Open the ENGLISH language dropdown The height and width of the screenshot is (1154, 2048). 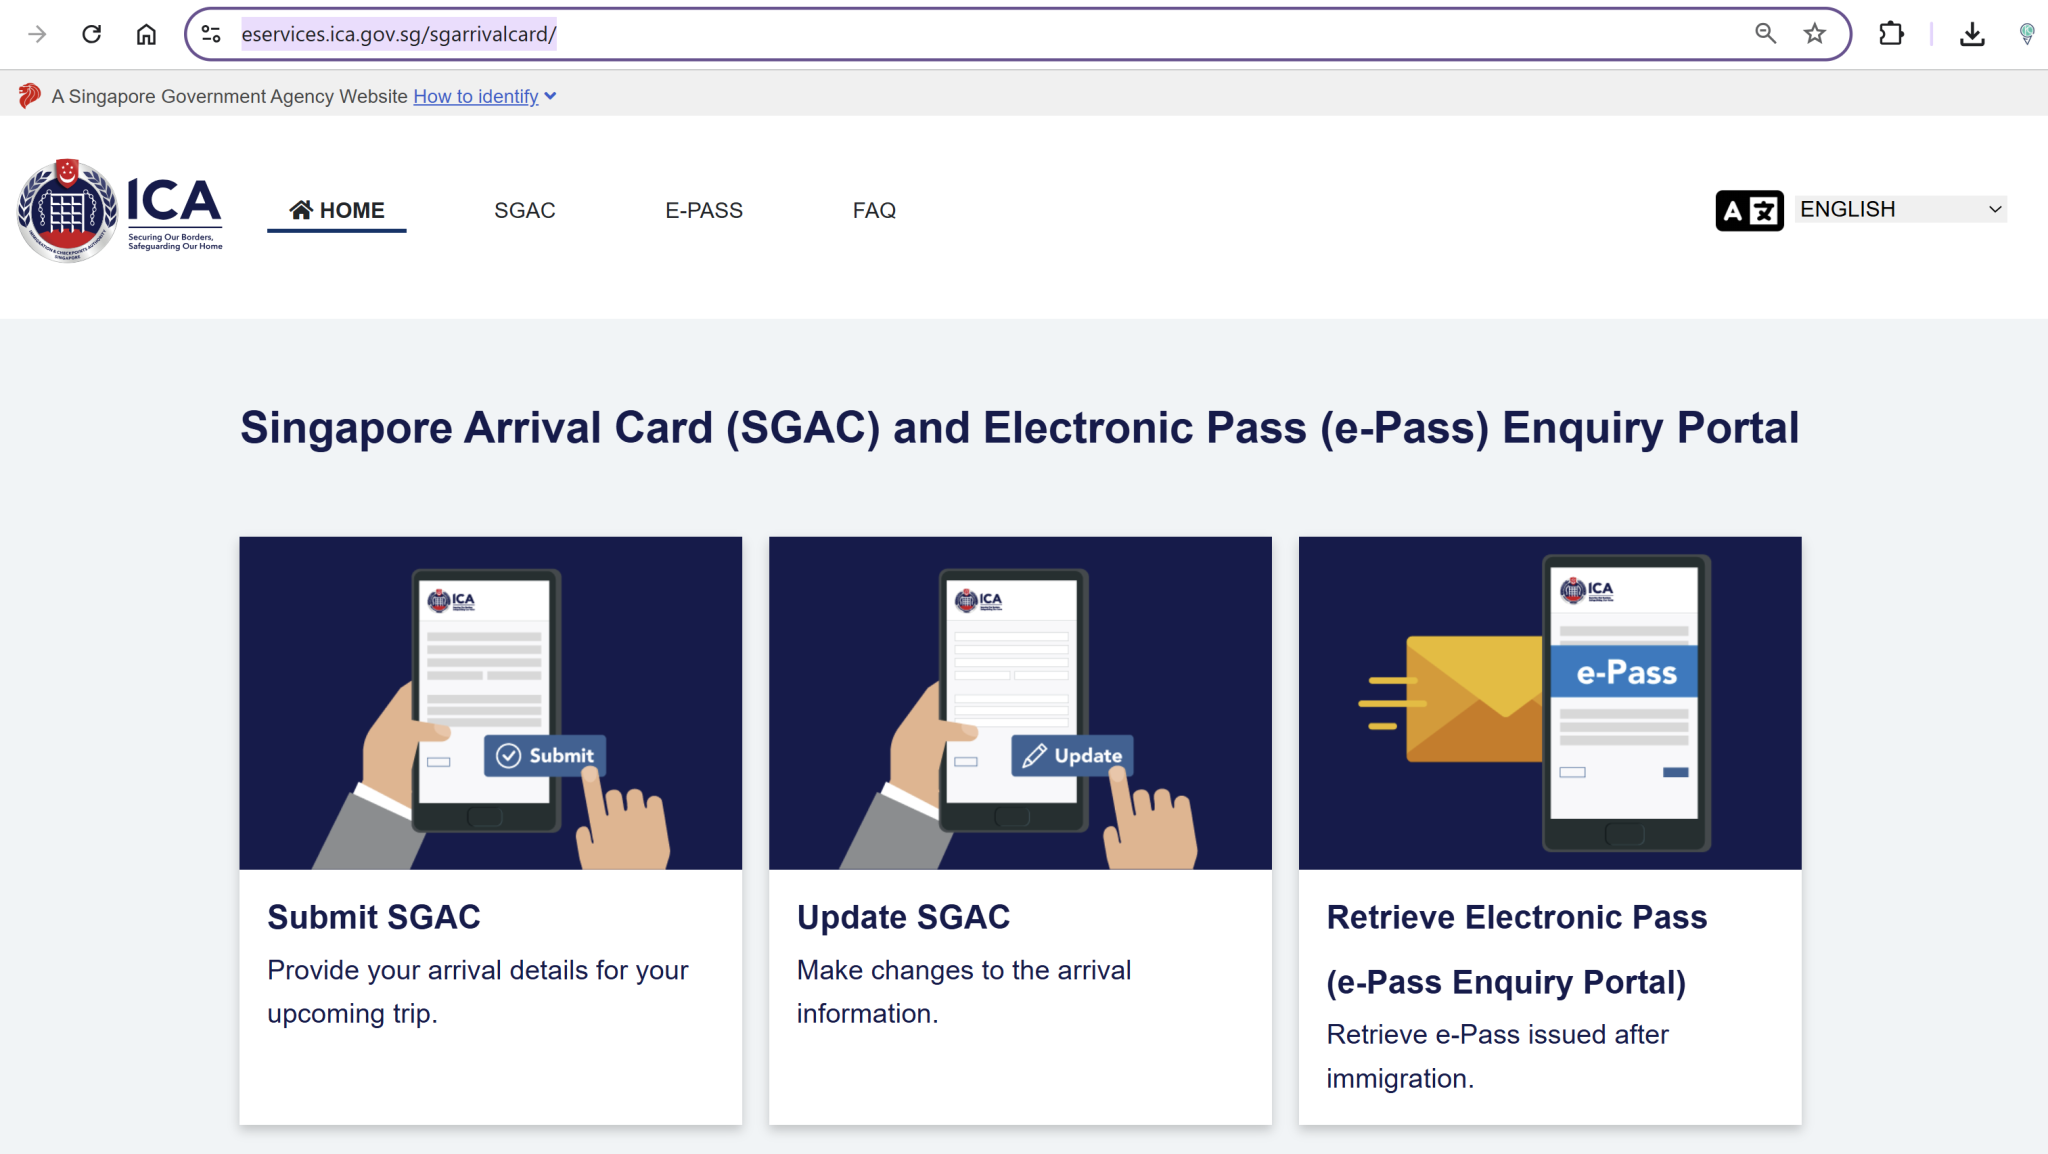1900,209
